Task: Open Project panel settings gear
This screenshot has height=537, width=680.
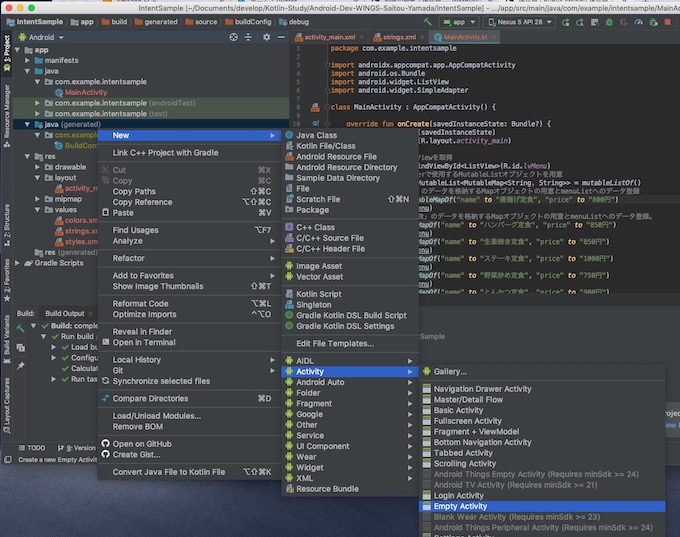Action: [266, 37]
